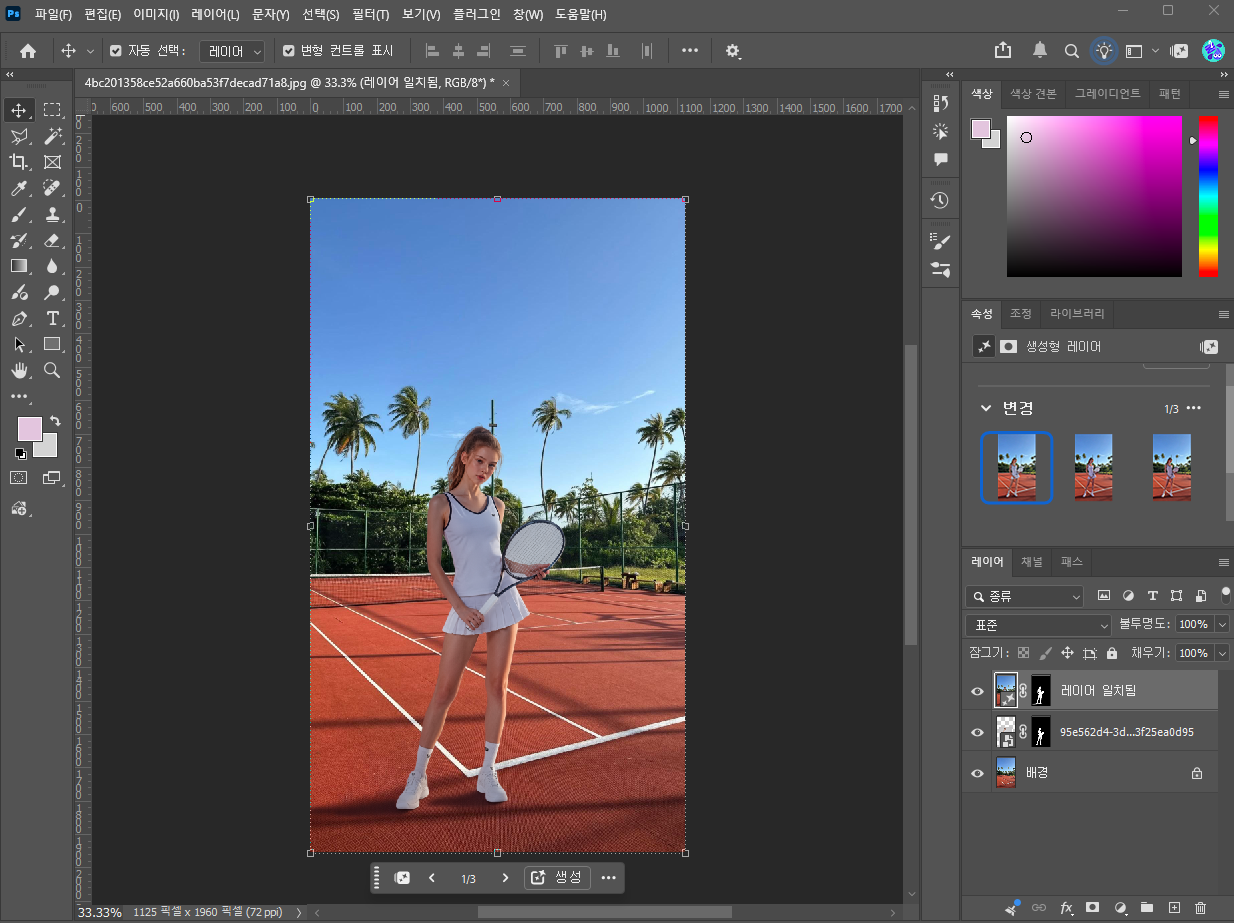Open the share export icon
The width and height of the screenshot is (1234, 923).
1003,51
